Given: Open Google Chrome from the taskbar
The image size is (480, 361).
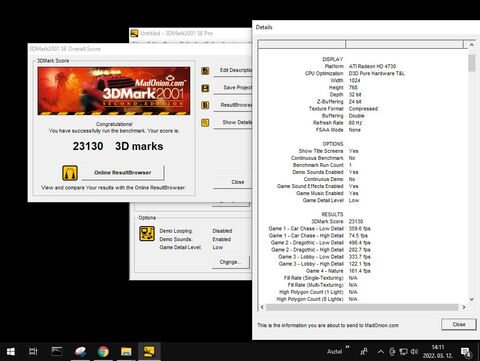Looking at the screenshot, I should pos(103,351).
